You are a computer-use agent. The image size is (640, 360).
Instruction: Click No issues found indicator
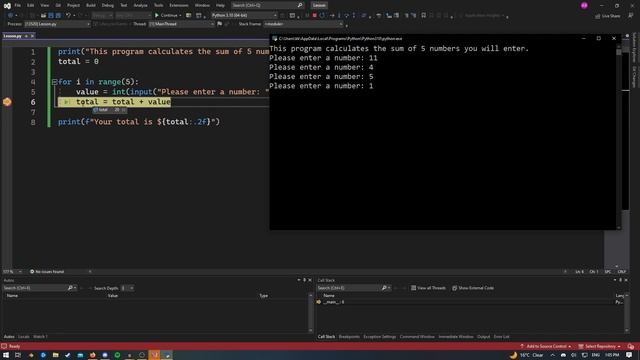click(47, 271)
